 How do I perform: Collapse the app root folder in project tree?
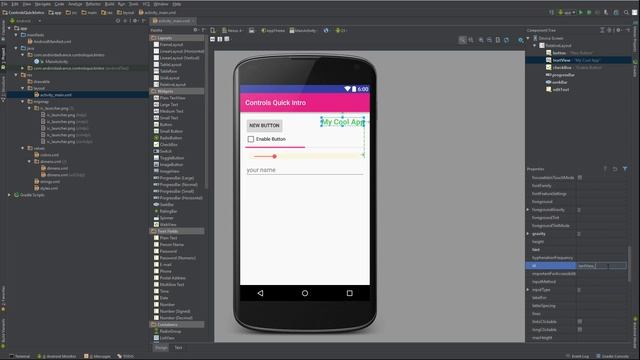tap(9, 28)
